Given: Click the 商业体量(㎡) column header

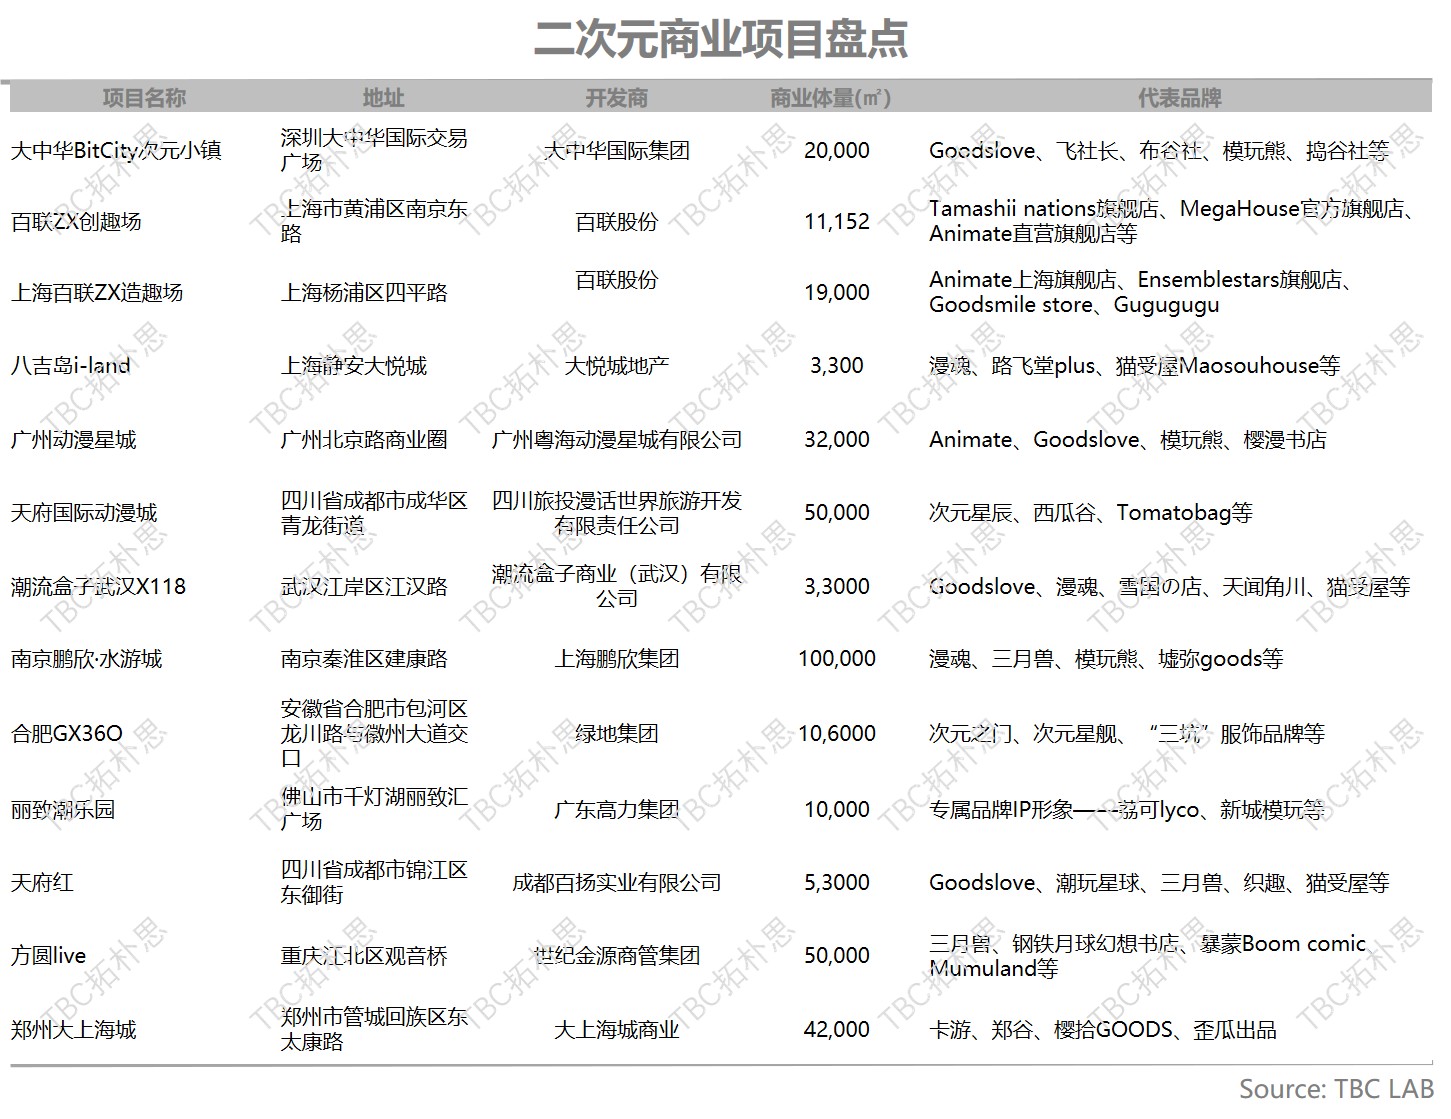Looking at the screenshot, I should (x=831, y=98).
